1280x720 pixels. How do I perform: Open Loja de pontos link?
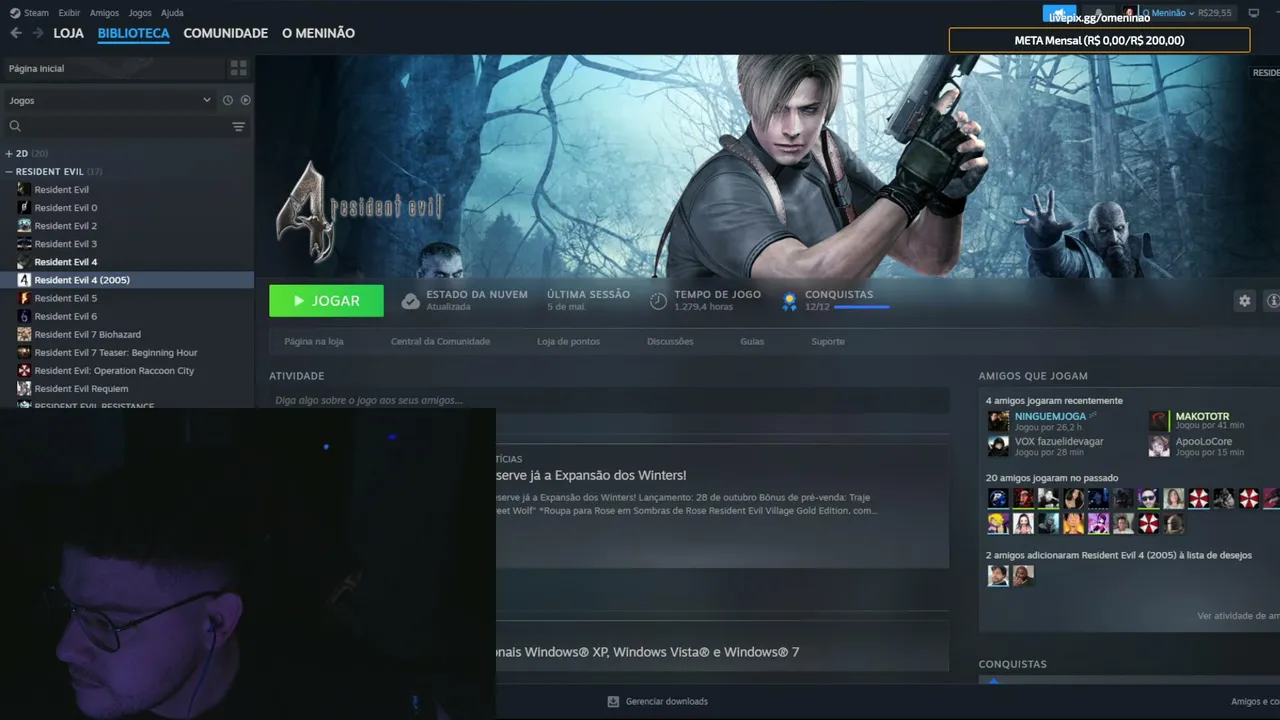(568, 341)
